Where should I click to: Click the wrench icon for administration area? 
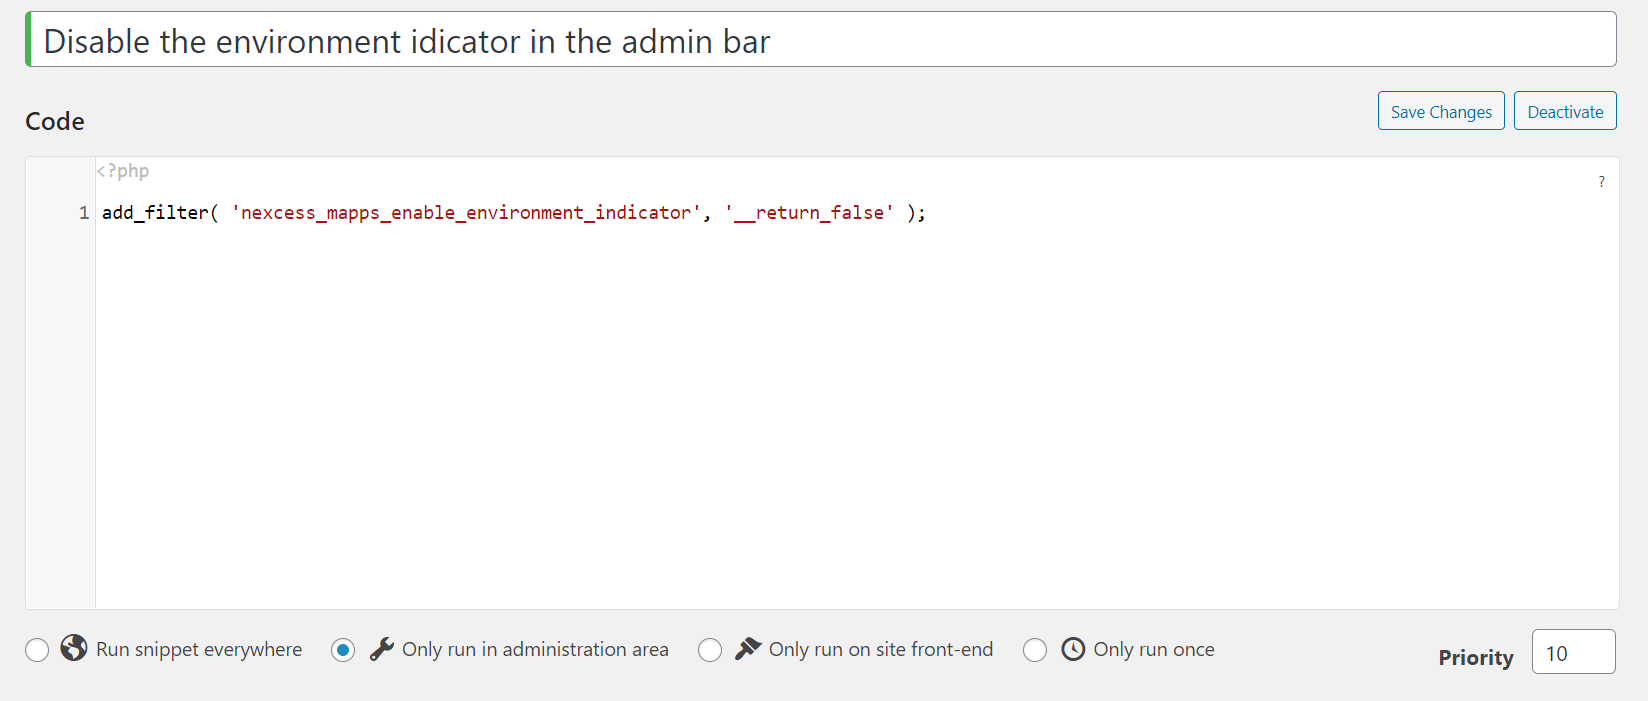pyautogui.click(x=381, y=649)
